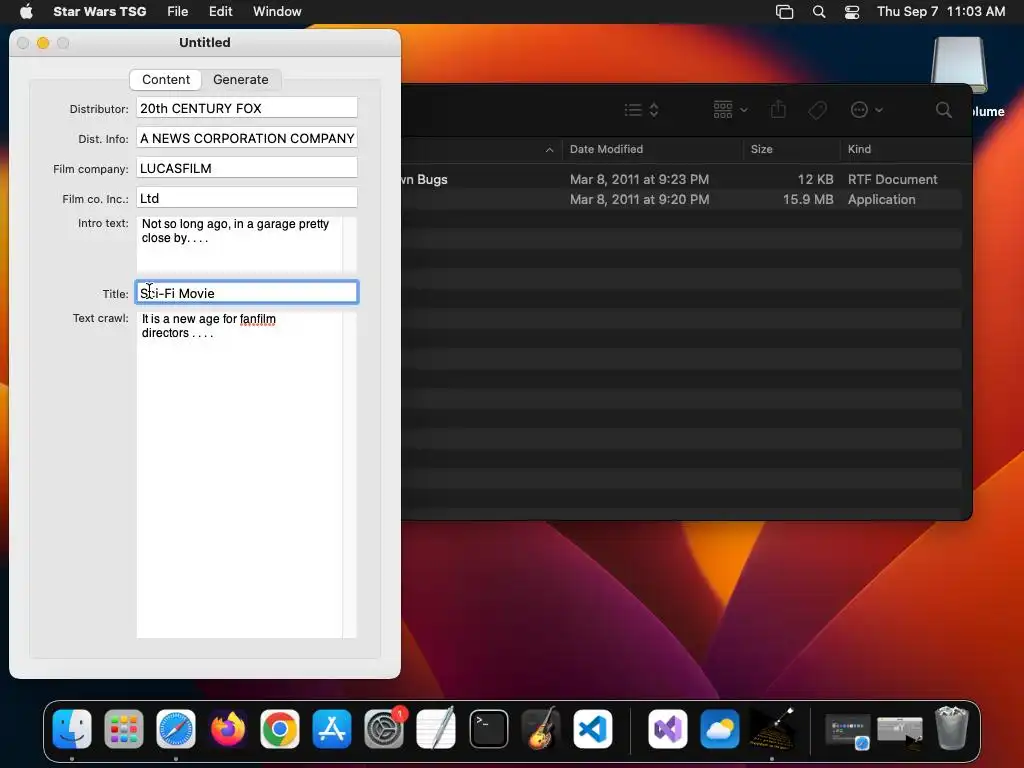The width and height of the screenshot is (1024, 768).
Task: Open Google Chrome in the Dock
Action: click(x=280, y=728)
